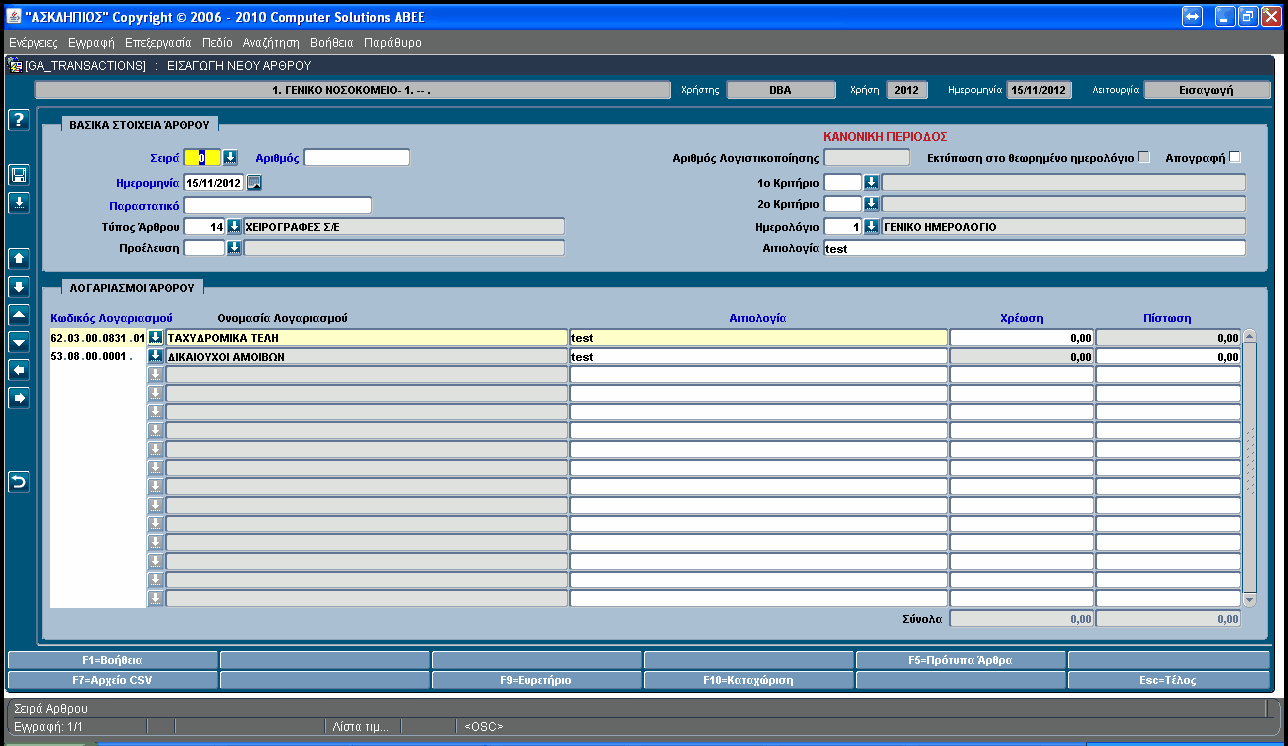
Task: Open the Πεδίο menu
Action: [217, 43]
